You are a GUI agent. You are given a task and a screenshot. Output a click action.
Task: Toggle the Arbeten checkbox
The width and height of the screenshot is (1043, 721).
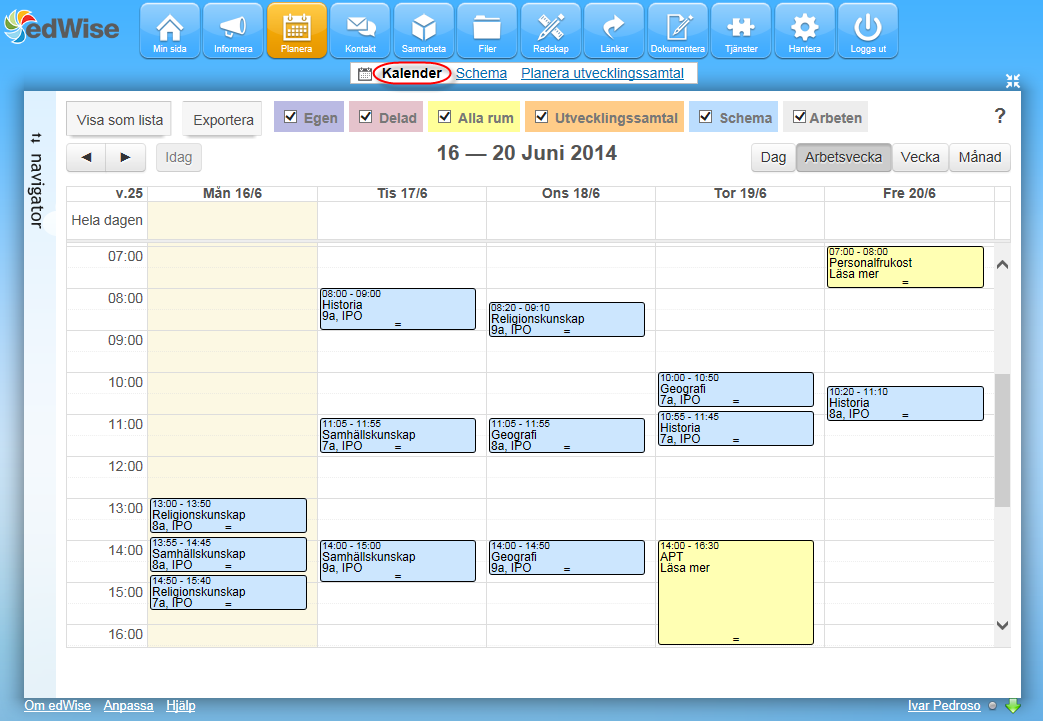(800, 116)
